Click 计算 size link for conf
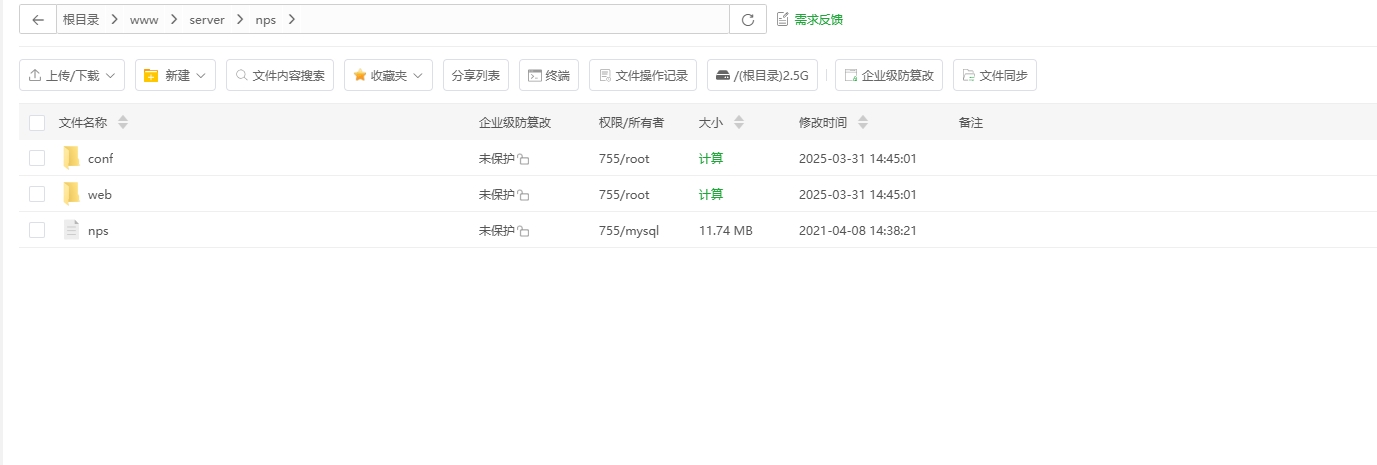 [x=711, y=158]
